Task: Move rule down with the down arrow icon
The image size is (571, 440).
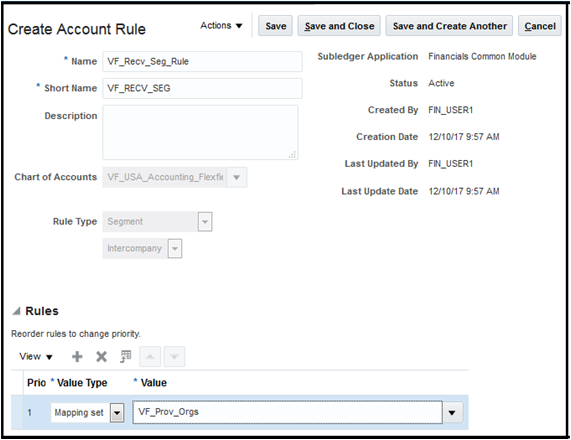Action: (174, 357)
